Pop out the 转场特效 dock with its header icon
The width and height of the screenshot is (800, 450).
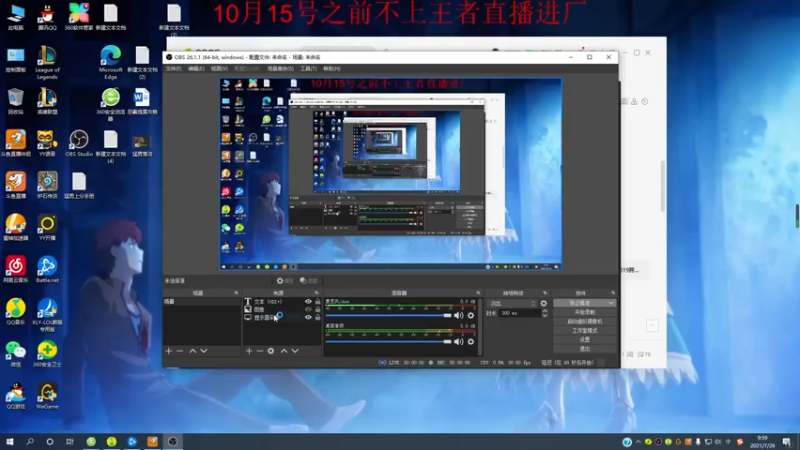click(545, 293)
